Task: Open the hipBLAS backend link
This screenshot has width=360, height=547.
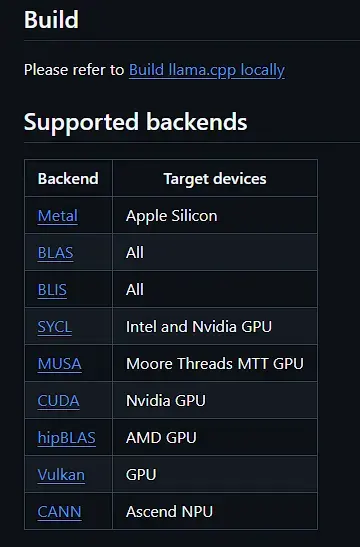Action: click(67, 438)
